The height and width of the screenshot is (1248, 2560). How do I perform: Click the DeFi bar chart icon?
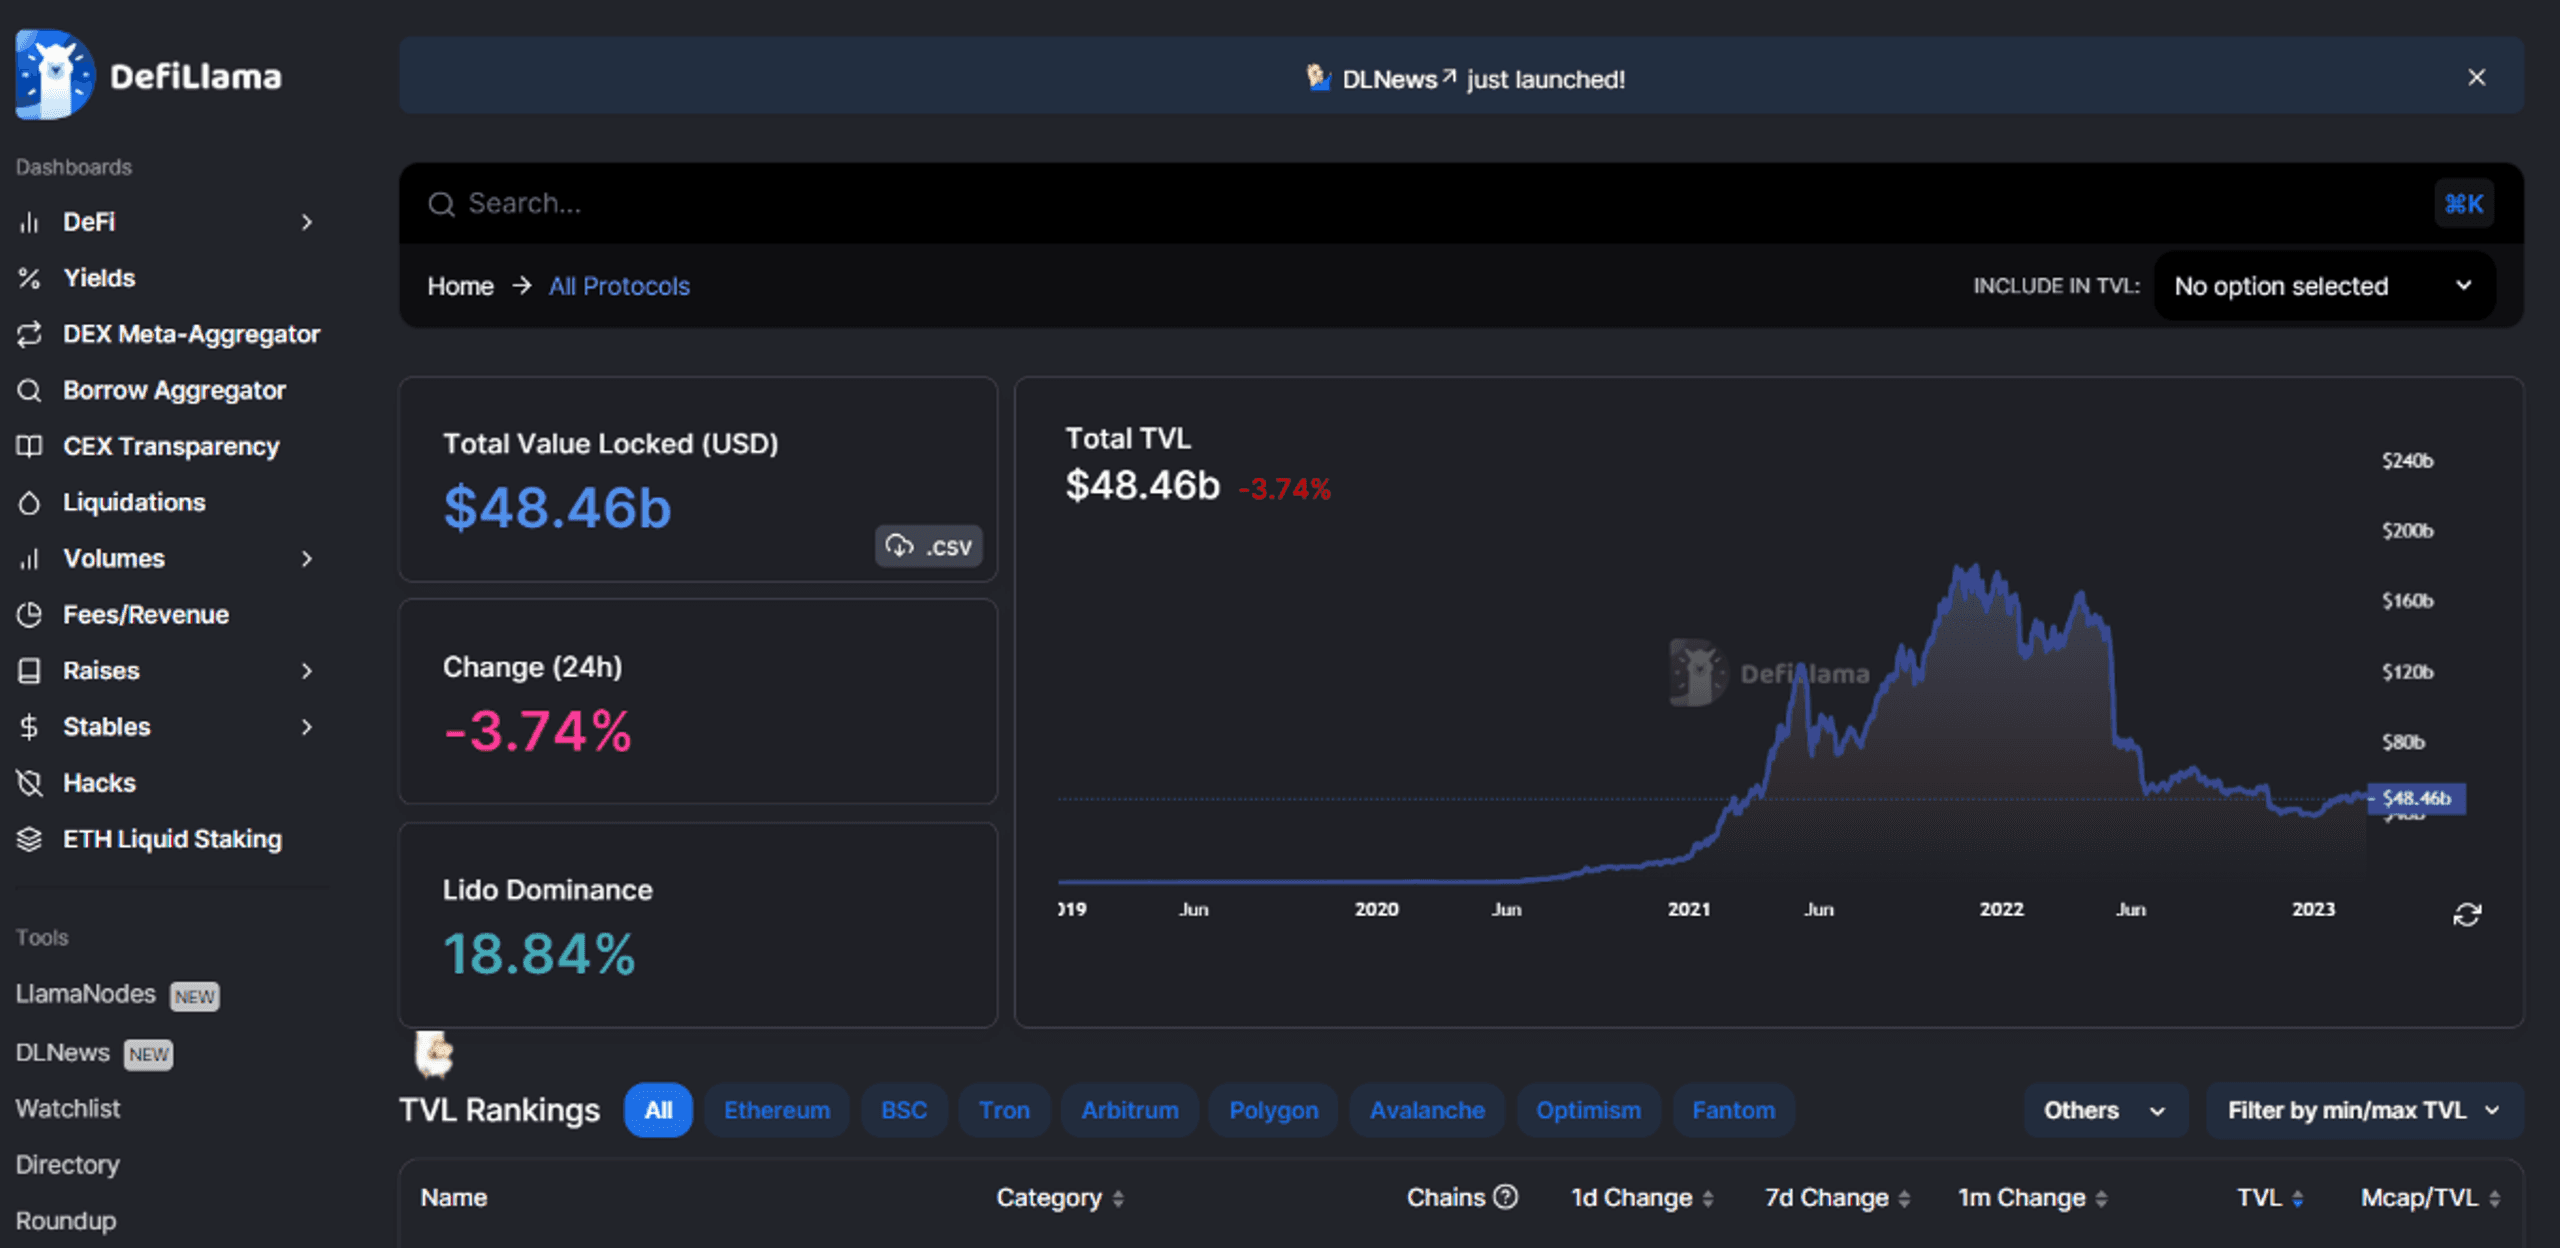[x=29, y=222]
